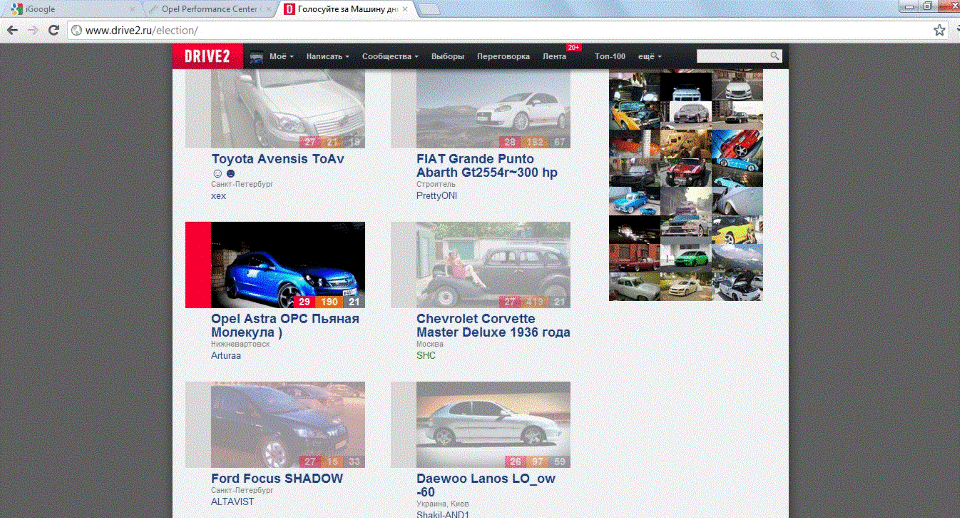Viewport: 960px width, 518px height.
Task: Click red vote bar beside Opel Astra
Action: click(198, 265)
